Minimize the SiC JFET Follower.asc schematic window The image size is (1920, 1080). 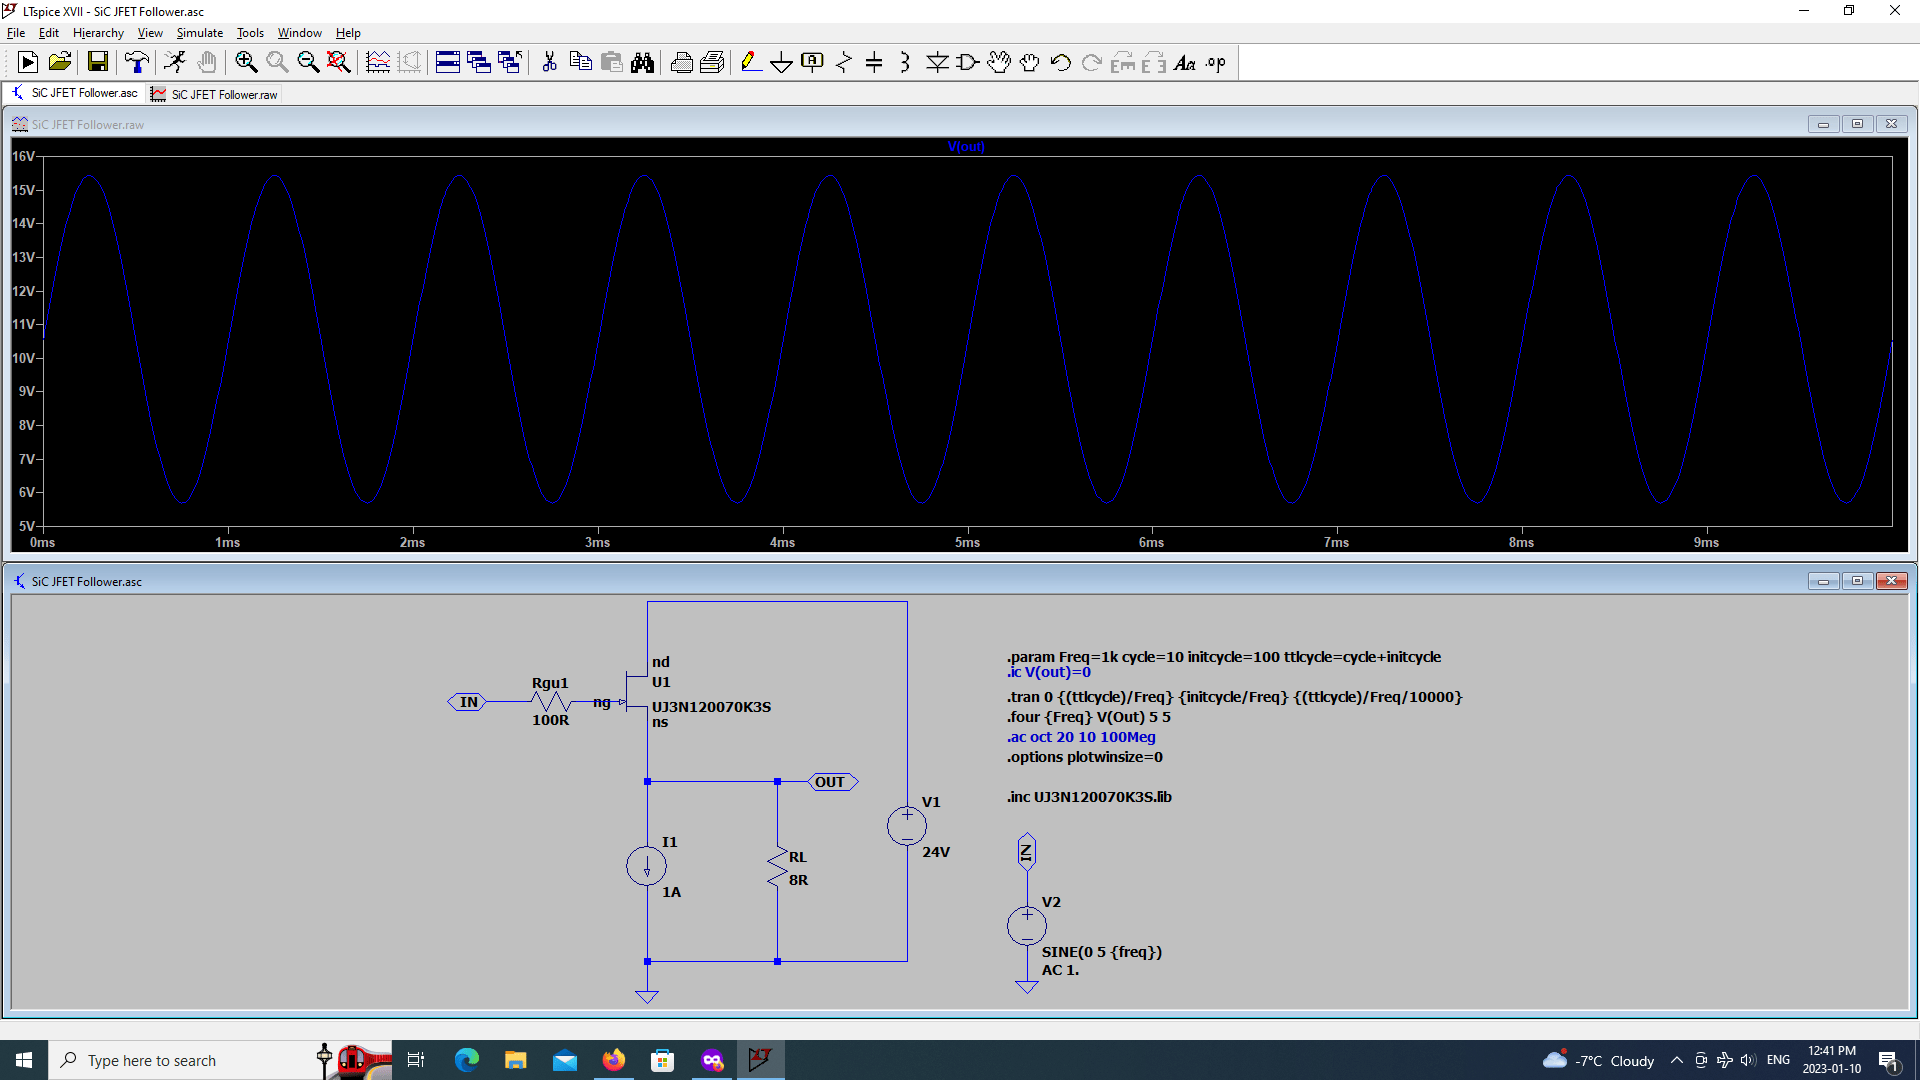coord(1823,581)
